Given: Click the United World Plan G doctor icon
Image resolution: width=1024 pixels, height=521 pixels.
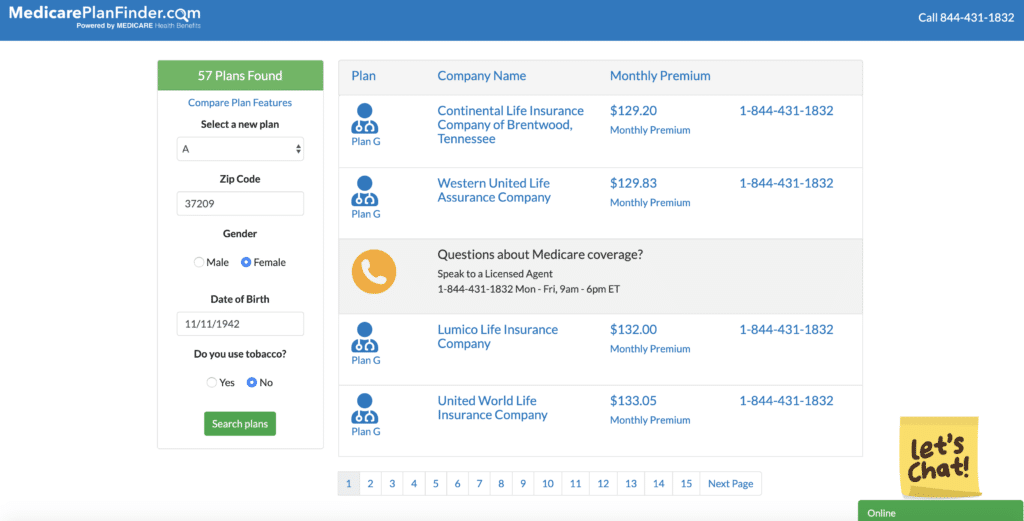Looking at the screenshot, I should 365,409.
